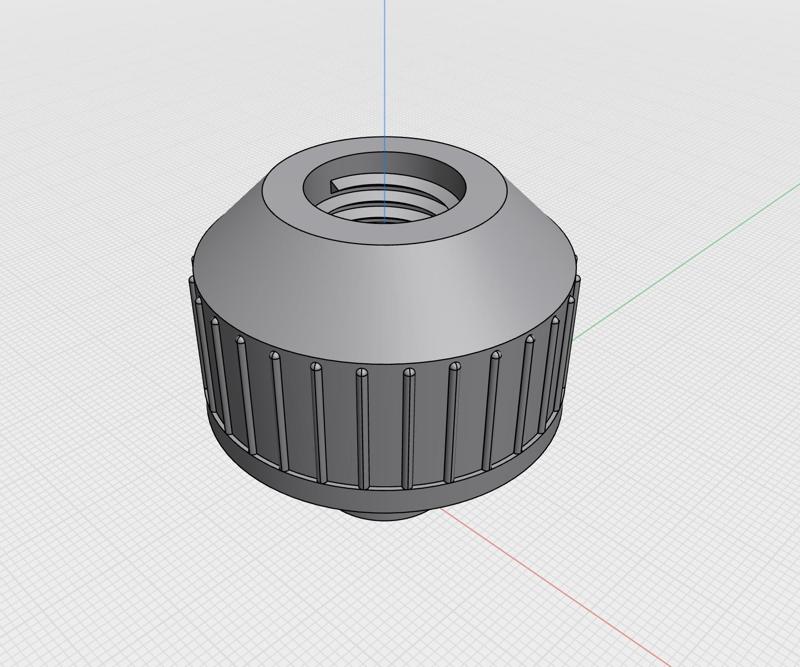Select the conical top face of the knob

(383, 286)
